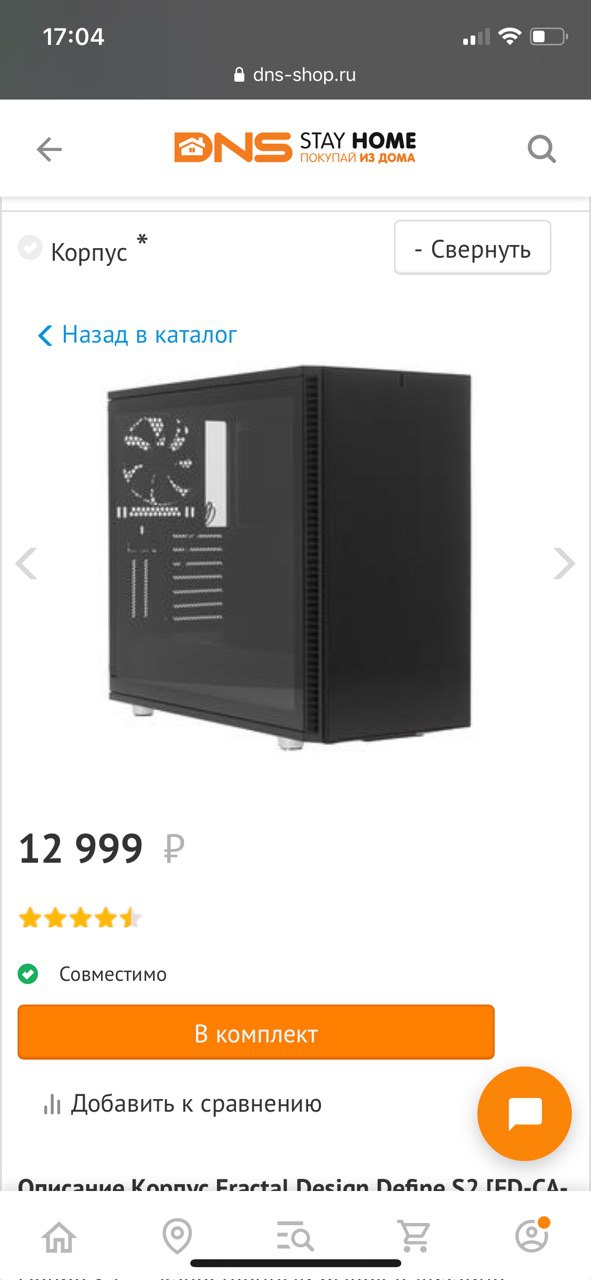Click Назад в каталог link

coord(138,334)
